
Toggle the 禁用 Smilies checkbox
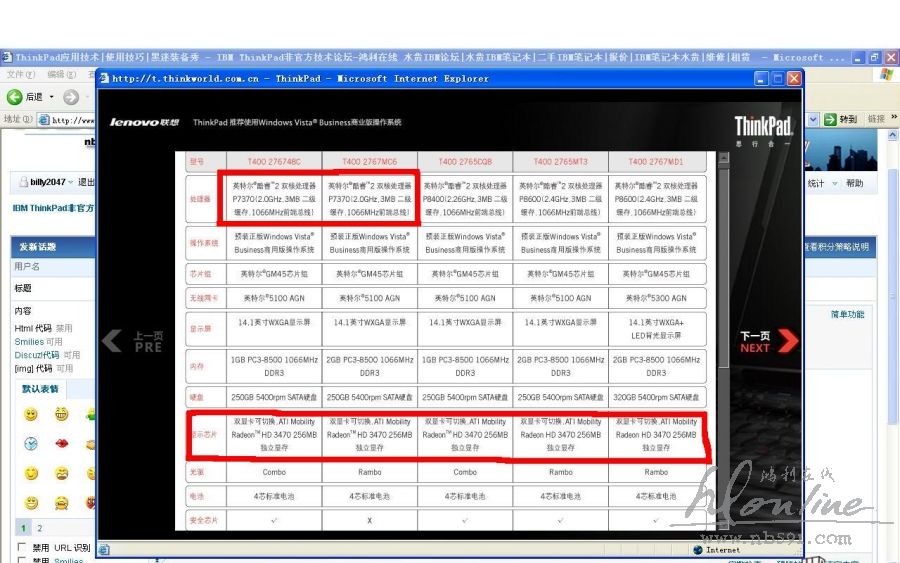coord(22,560)
